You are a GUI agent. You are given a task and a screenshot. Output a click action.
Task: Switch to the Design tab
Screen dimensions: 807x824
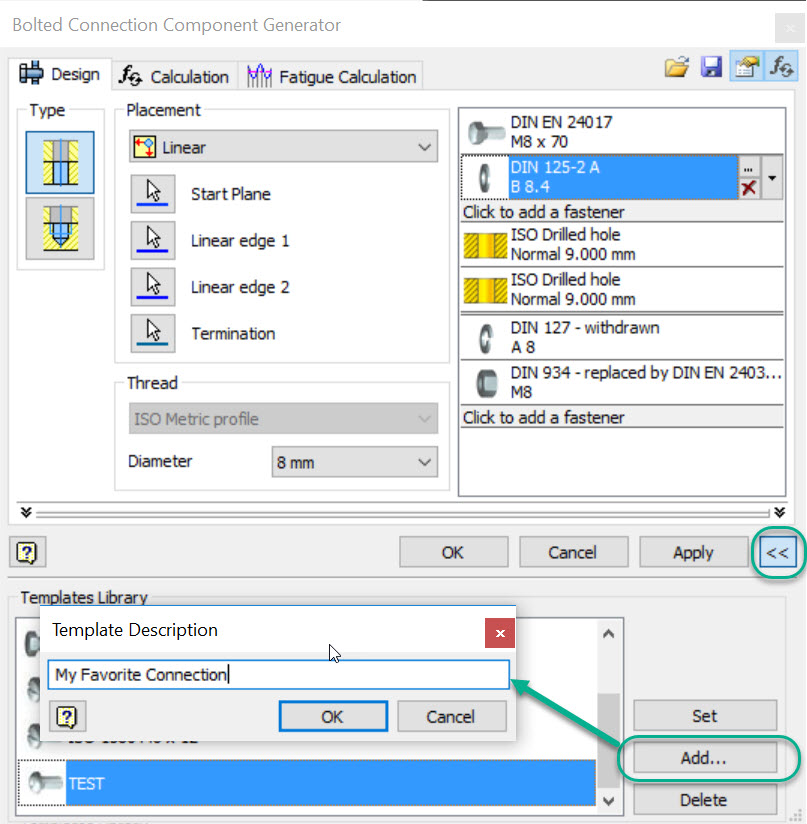[x=60, y=74]
